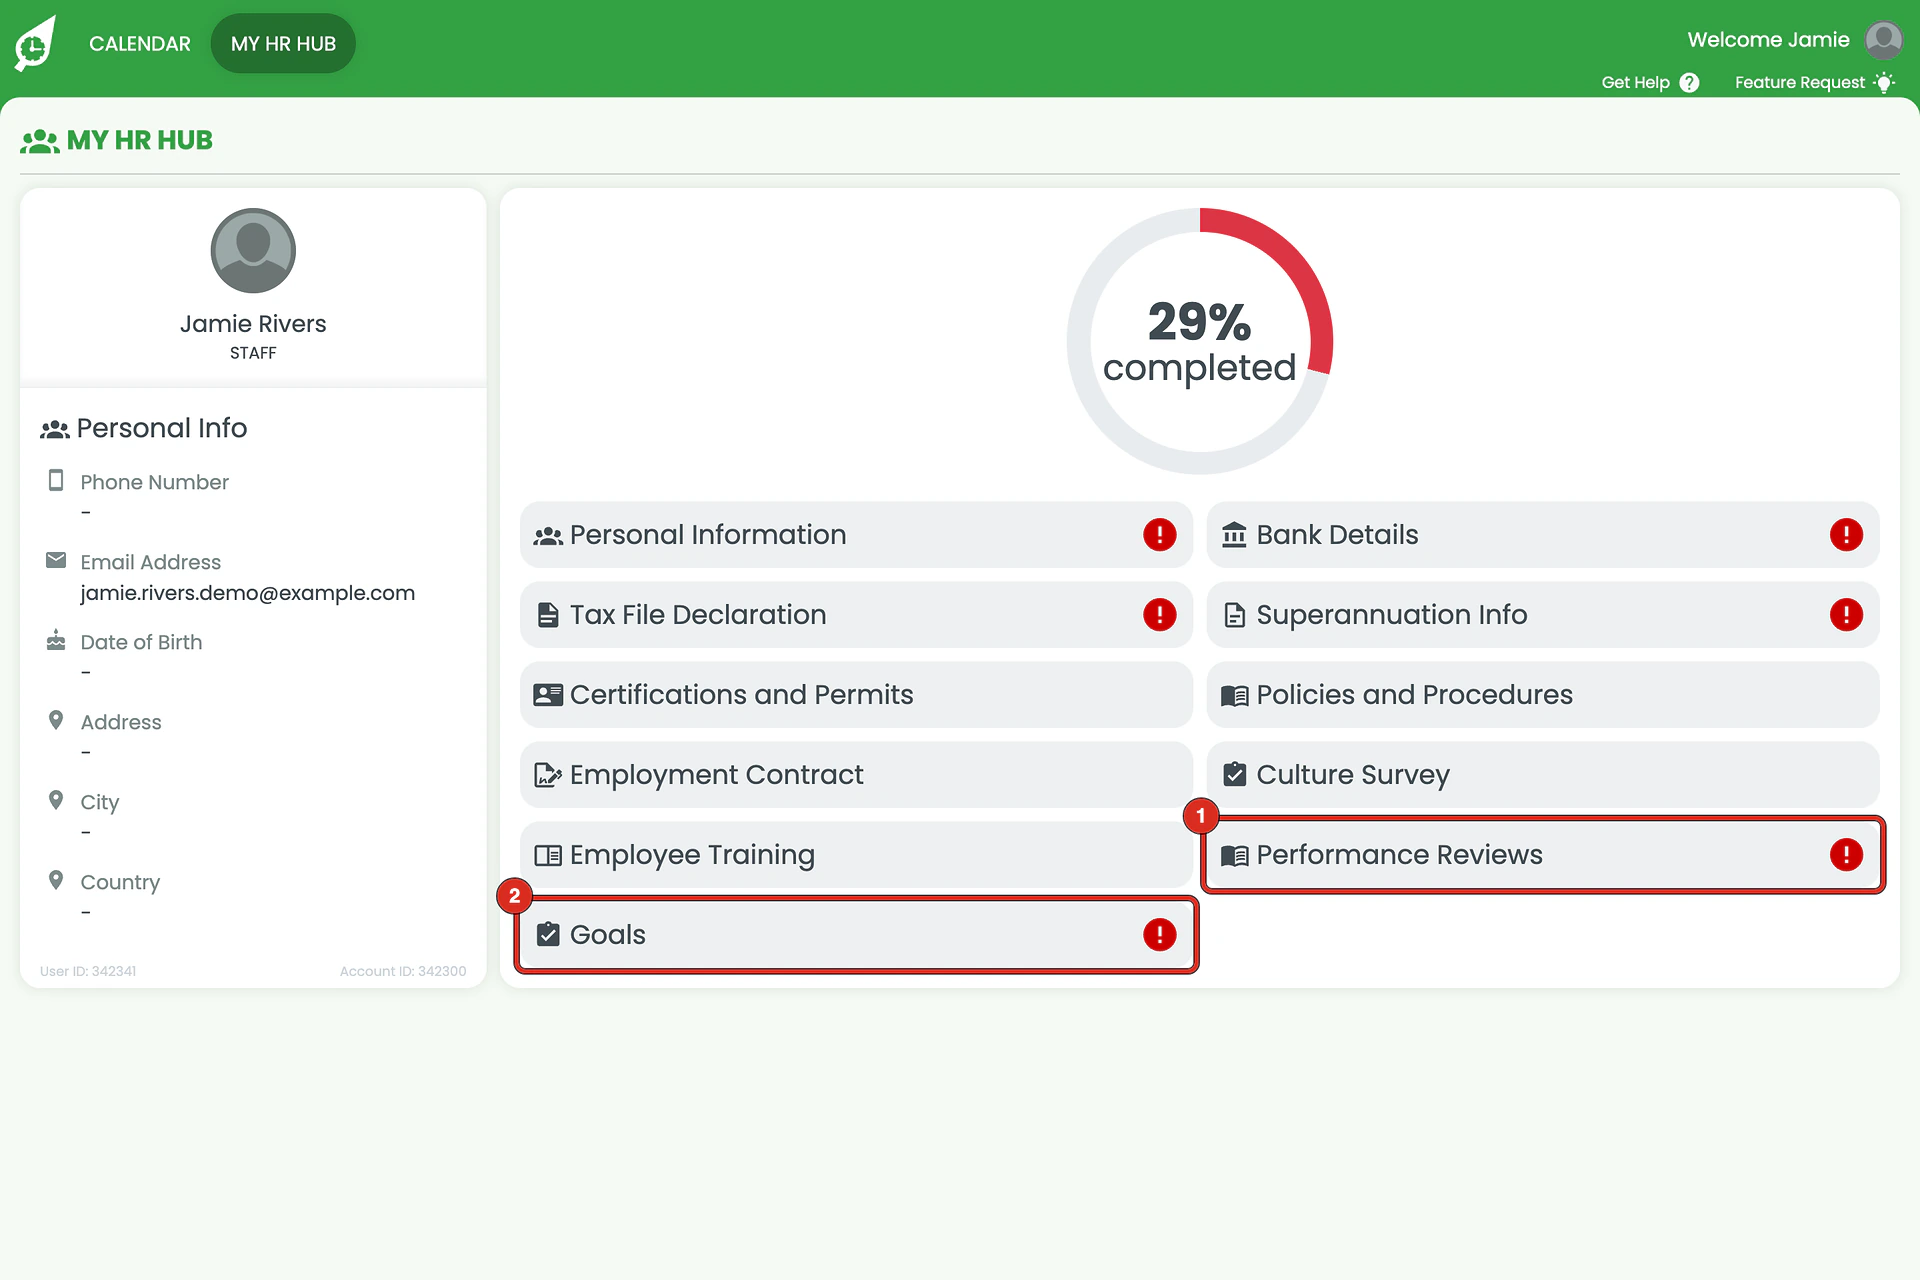Image resolution: width=1920 pixels, height=1280 pixels.
Task: Open the Employment Contract section
Action: tap(856, 775)
